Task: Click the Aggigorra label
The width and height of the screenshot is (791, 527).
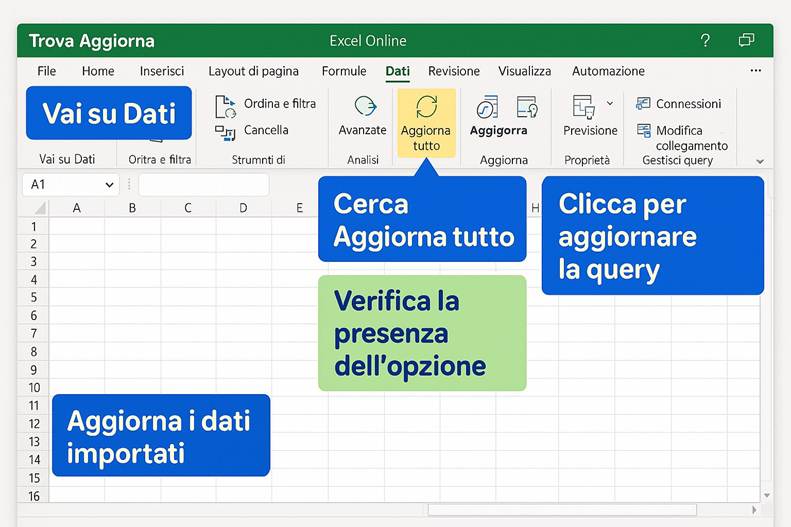Action: tap(498, 131)
